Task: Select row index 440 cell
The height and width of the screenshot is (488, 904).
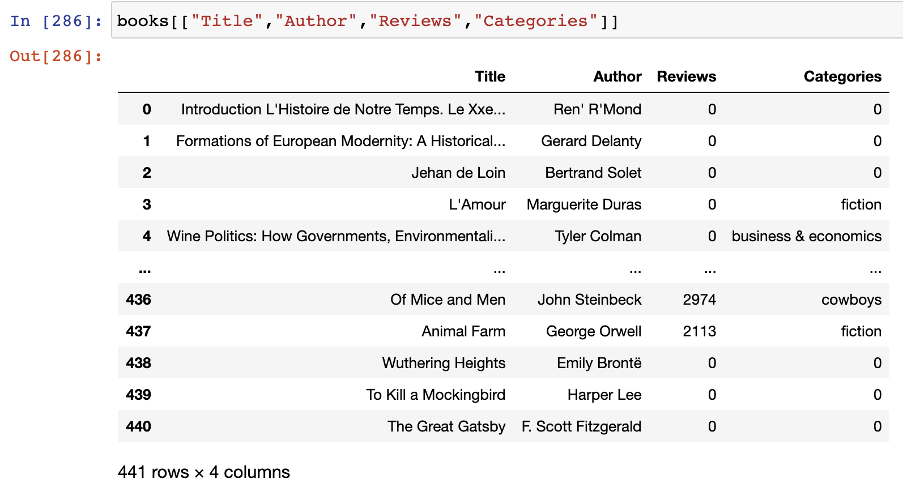Action: (138, 426)
